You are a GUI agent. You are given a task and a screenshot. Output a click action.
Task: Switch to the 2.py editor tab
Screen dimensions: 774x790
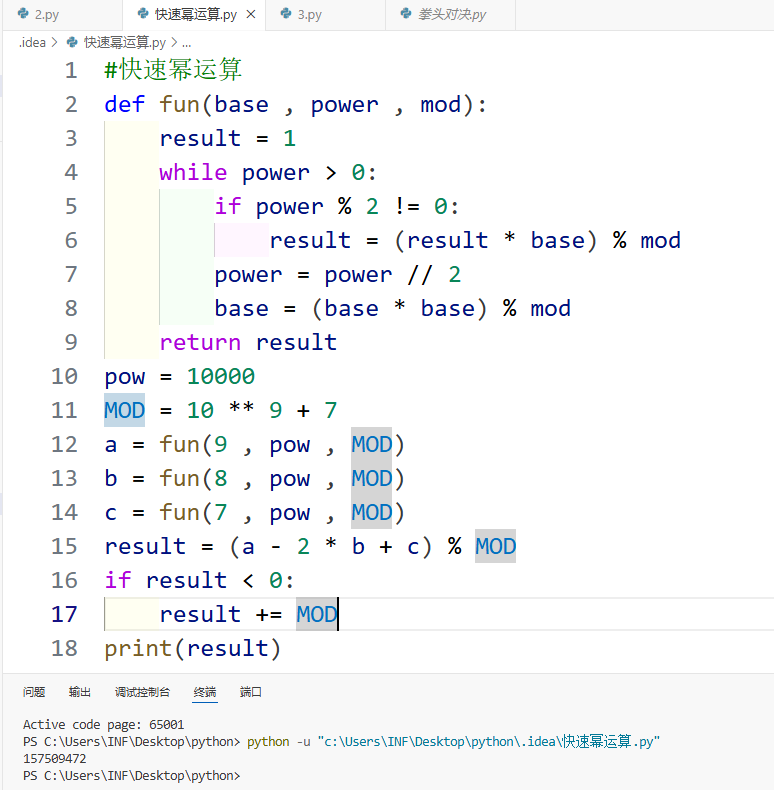(x=61, y=15)
